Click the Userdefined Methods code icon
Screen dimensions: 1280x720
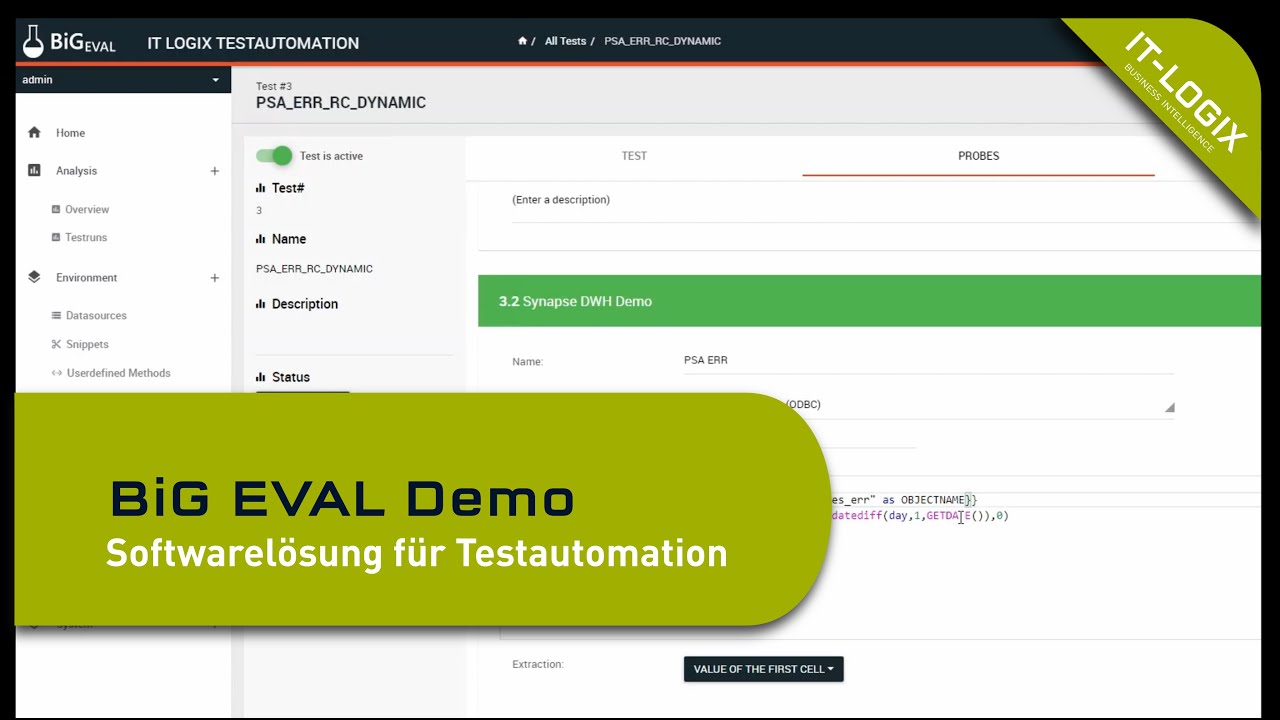click(x=56, y=373)
